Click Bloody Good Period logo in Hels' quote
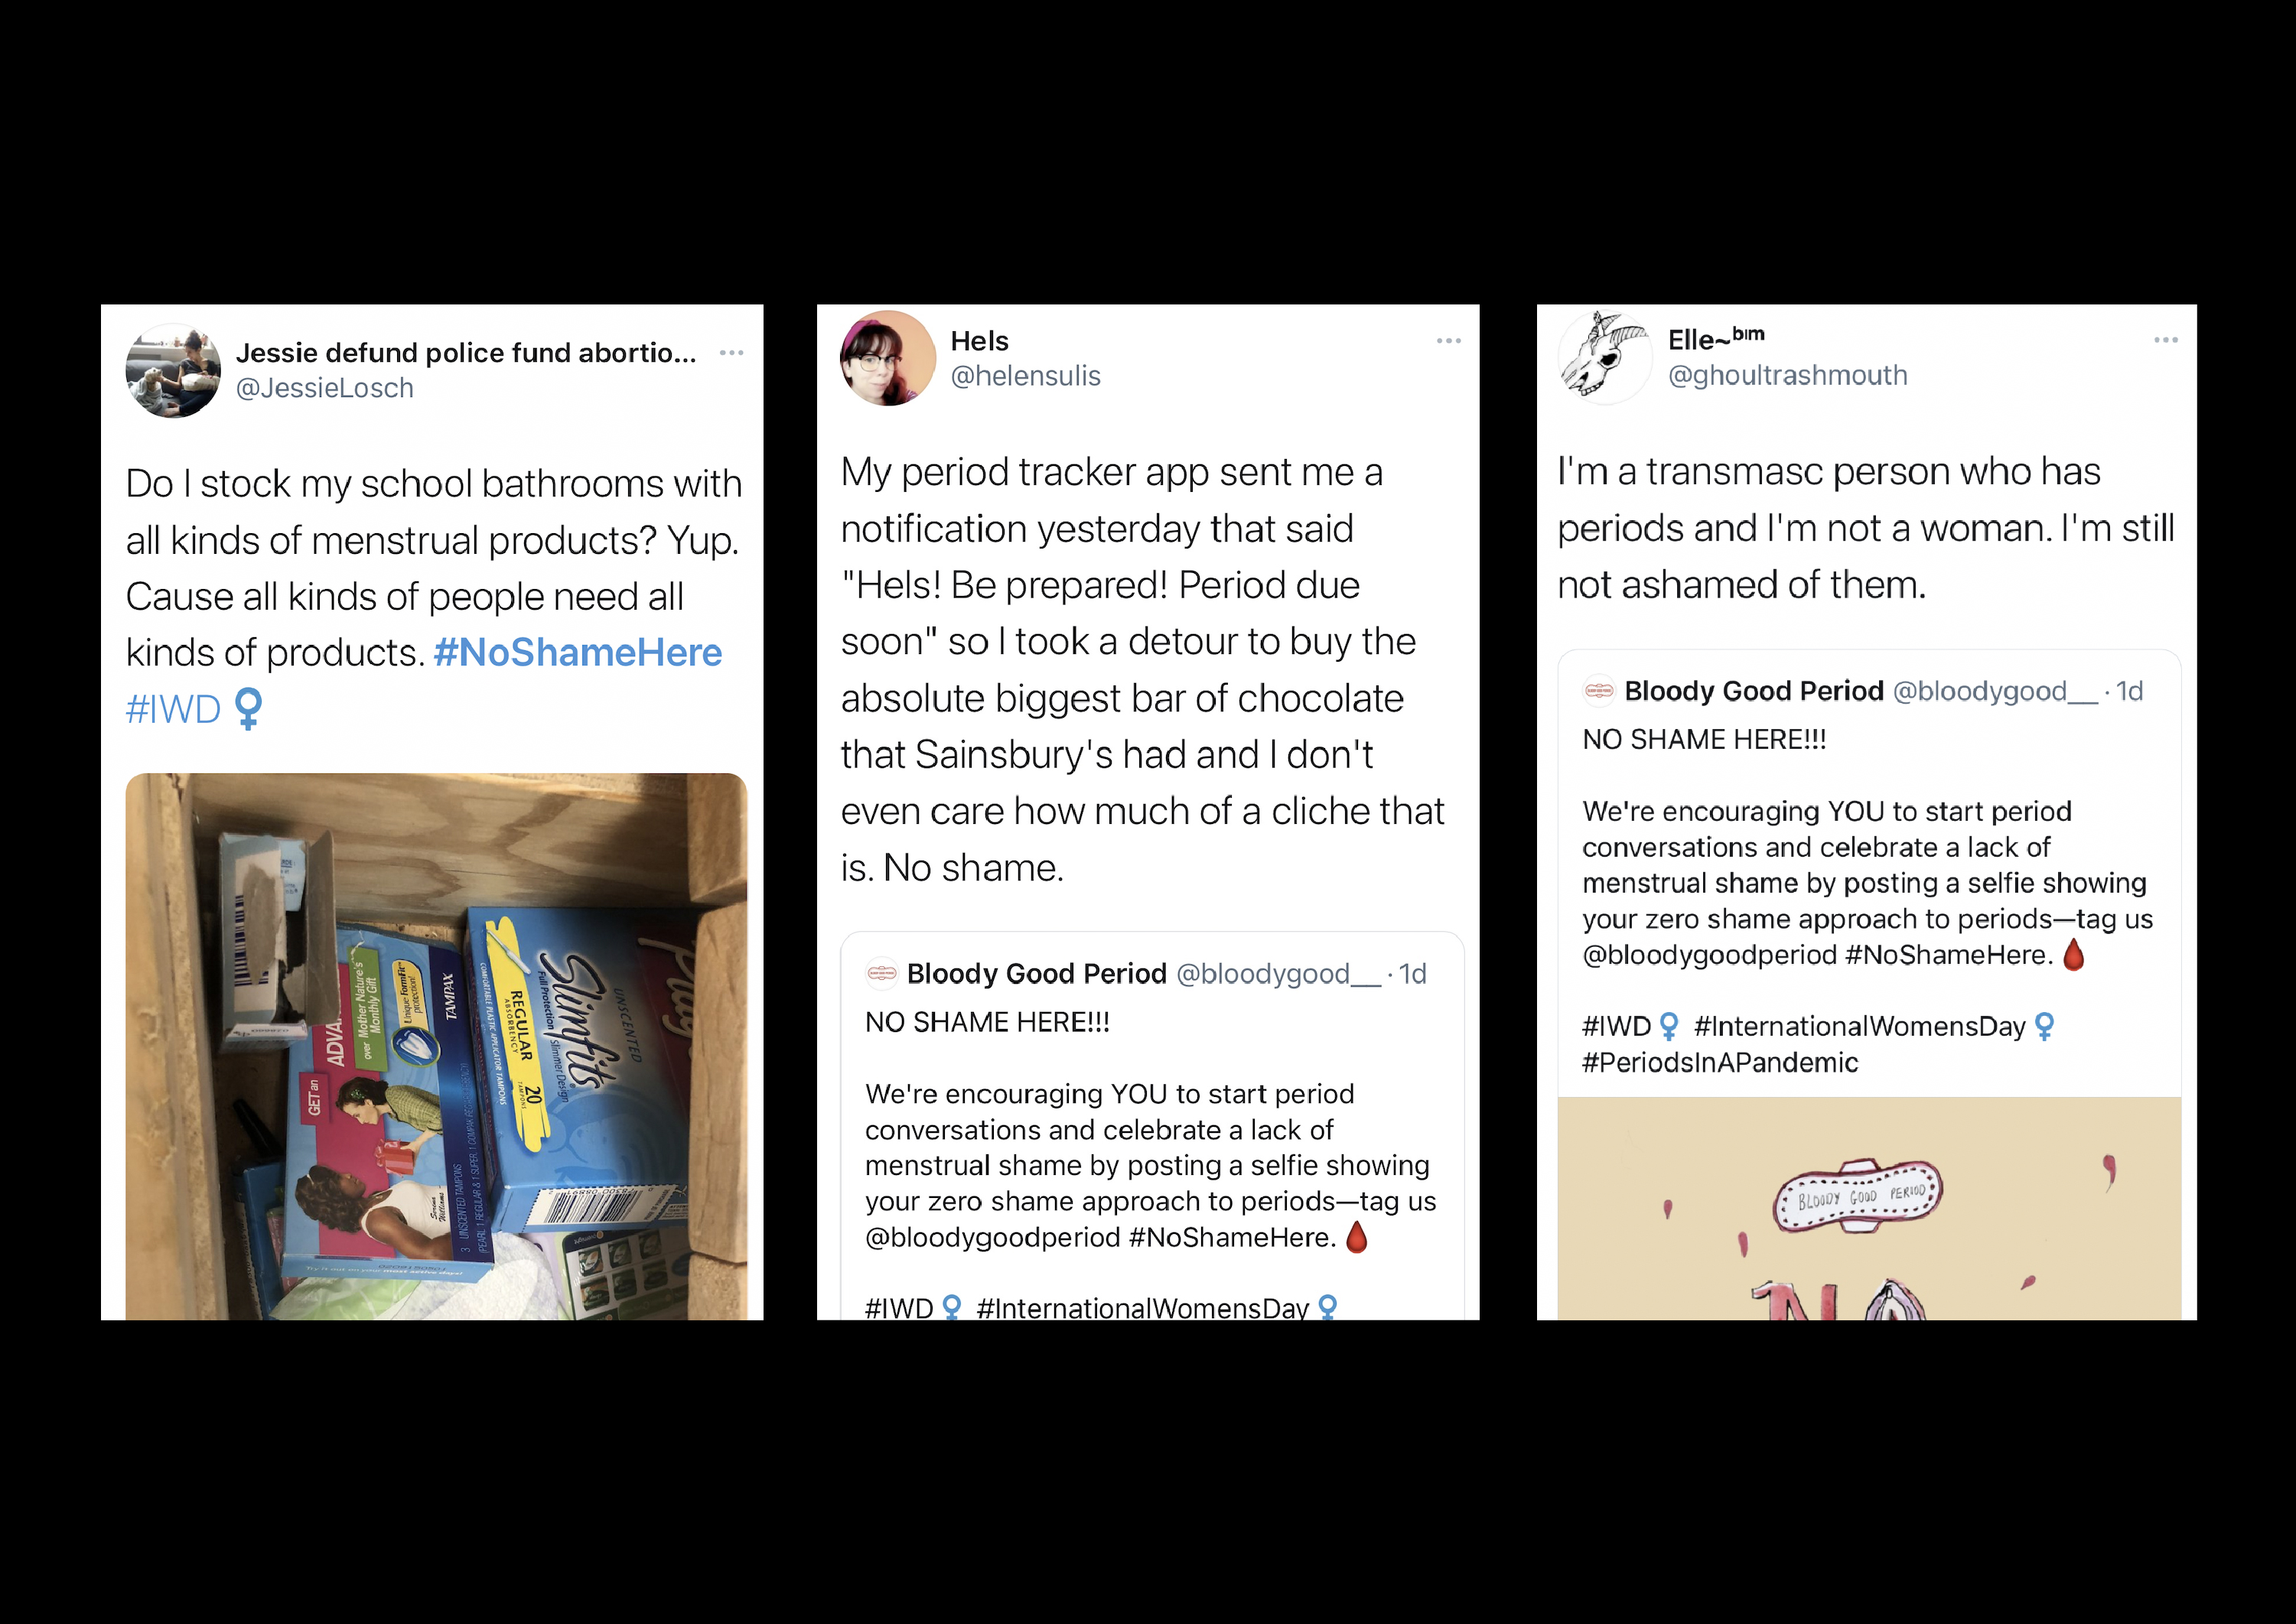 (881, 973)
